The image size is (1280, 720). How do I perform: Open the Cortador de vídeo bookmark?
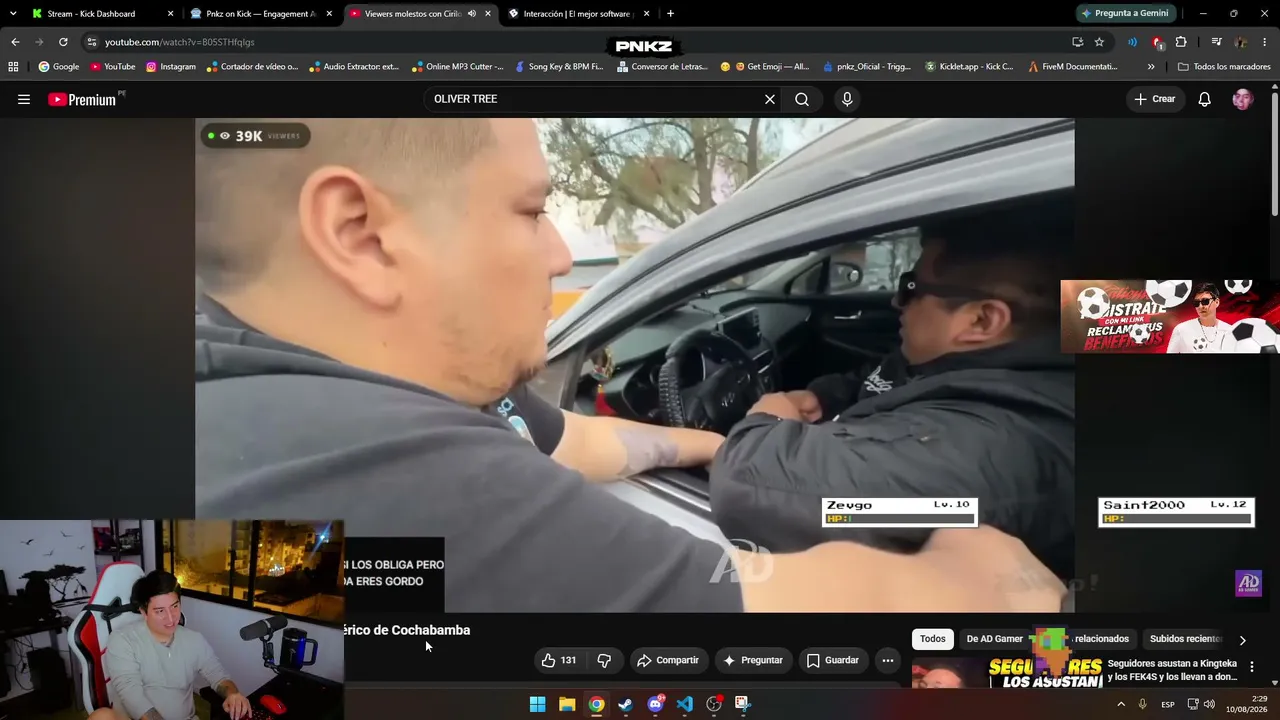[252, 67]
